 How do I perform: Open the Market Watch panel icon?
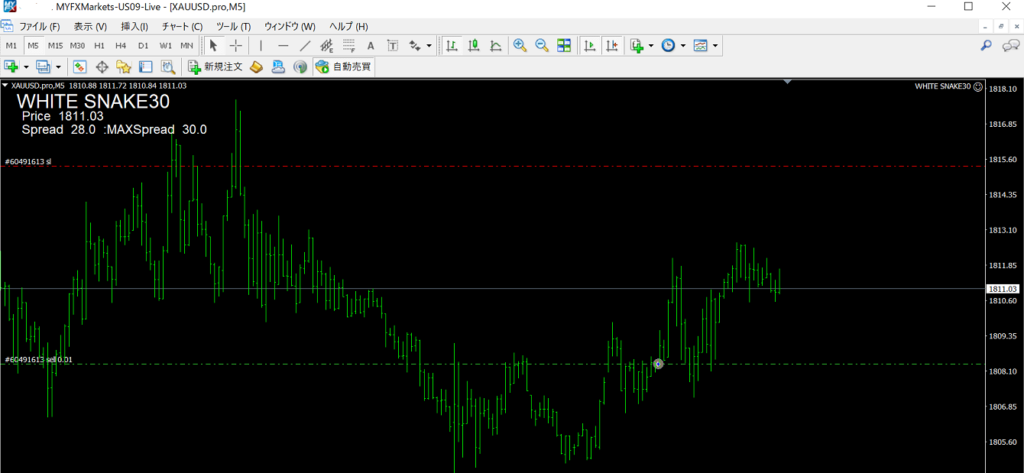[x=80, y=67]
